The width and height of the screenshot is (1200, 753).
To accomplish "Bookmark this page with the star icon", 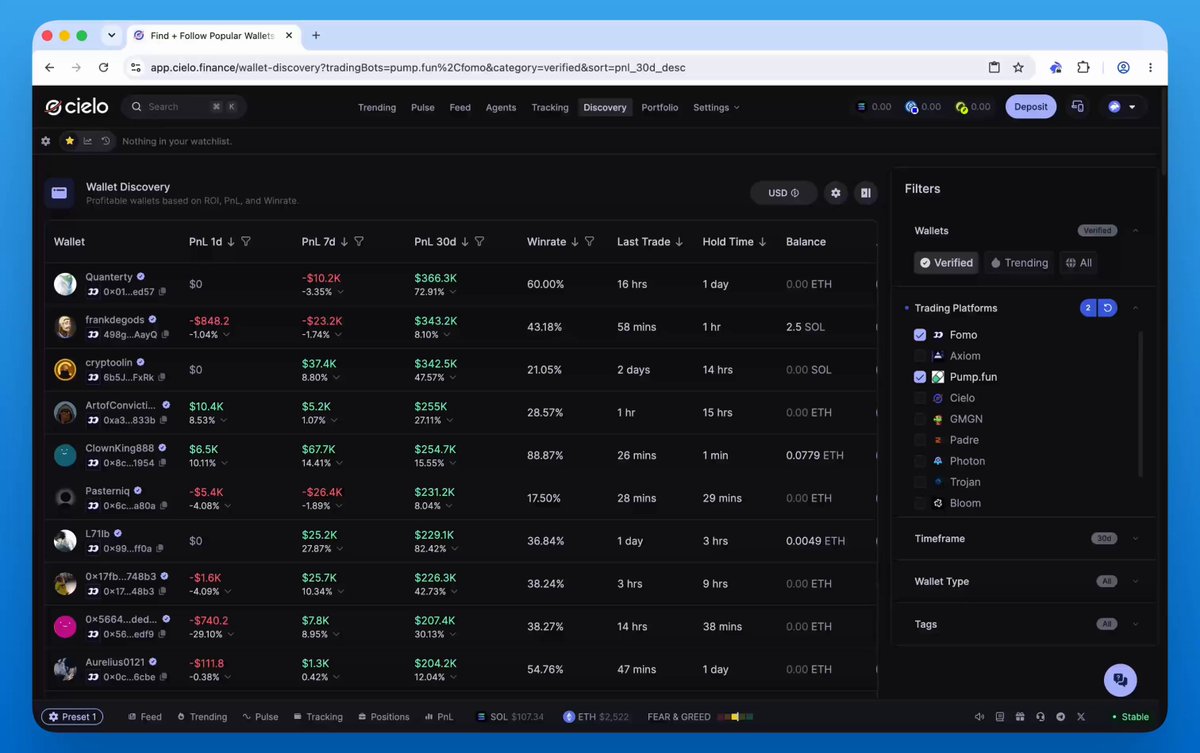I will (1018, 68).
